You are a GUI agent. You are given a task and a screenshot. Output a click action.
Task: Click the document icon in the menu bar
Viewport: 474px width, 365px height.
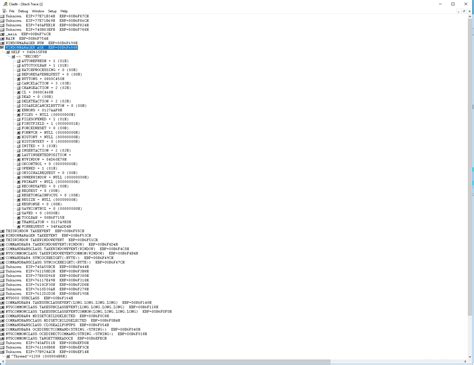4,11
